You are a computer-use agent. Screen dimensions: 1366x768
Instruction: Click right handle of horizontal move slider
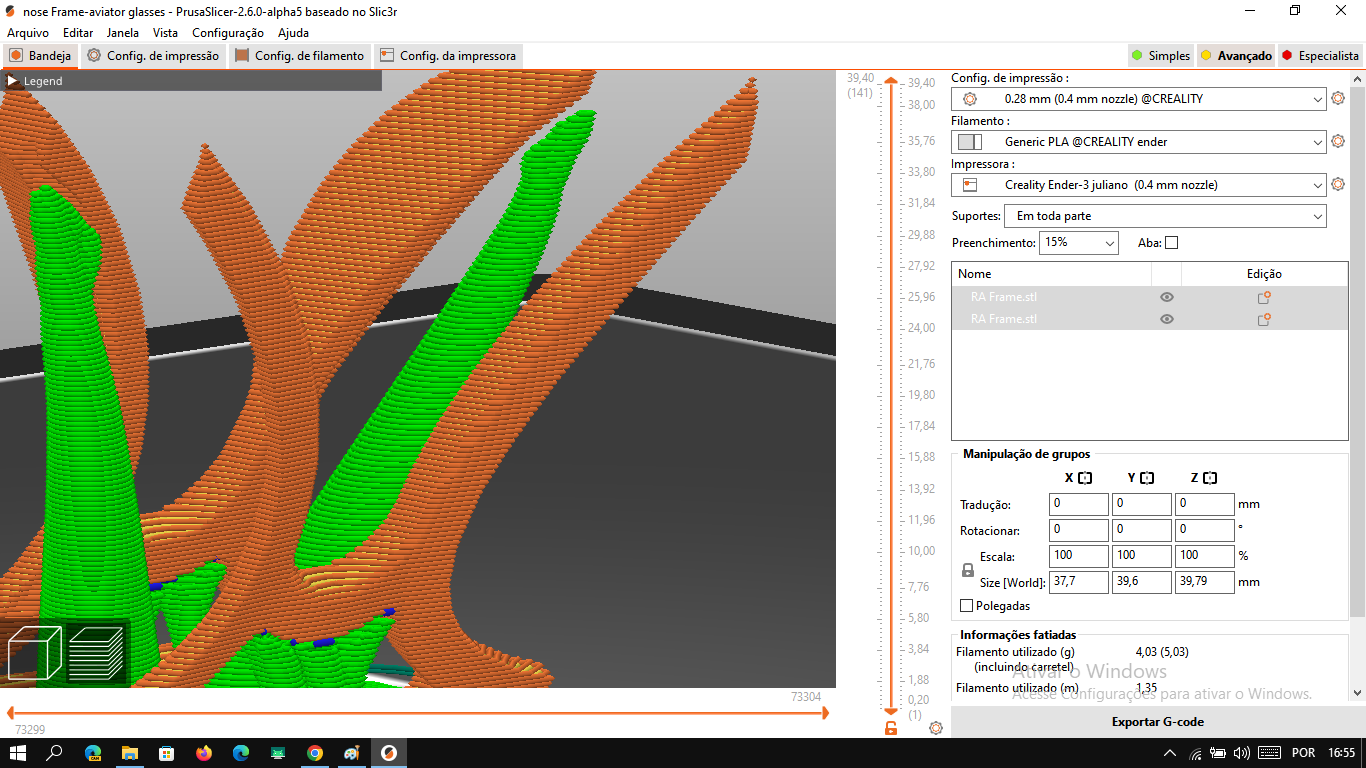coord(824,713)
